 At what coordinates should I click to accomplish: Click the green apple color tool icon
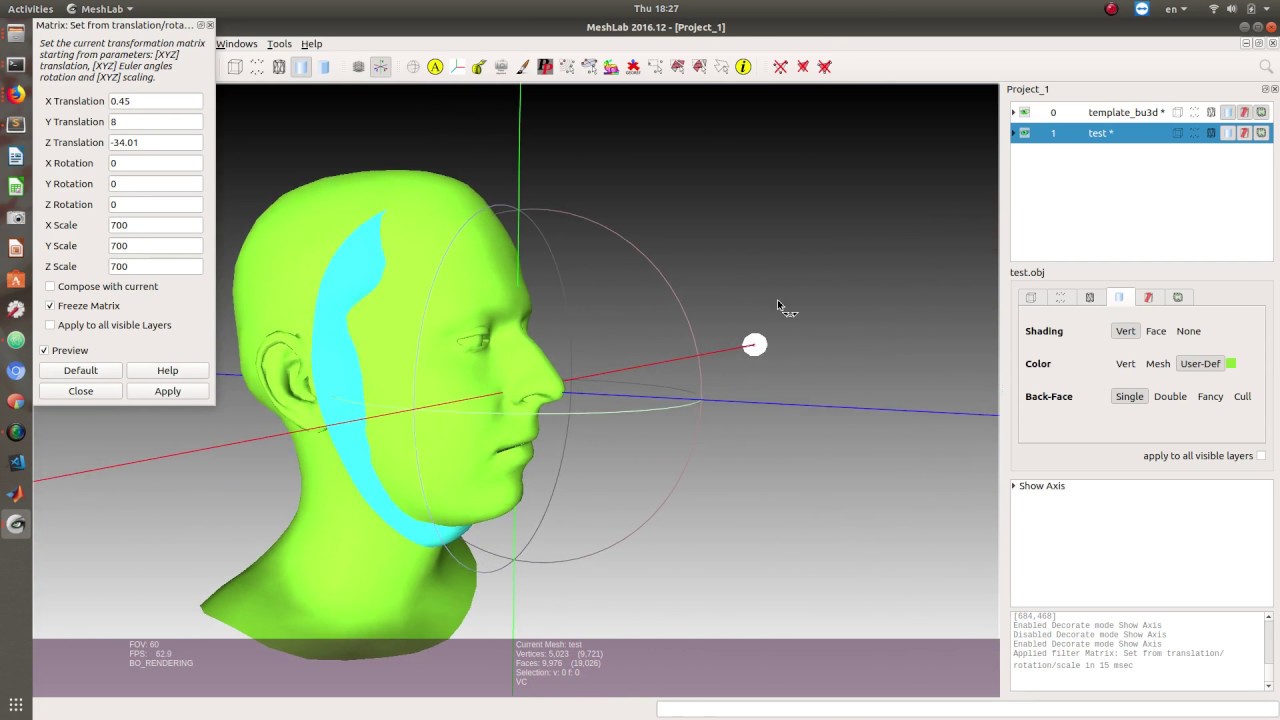478,67
